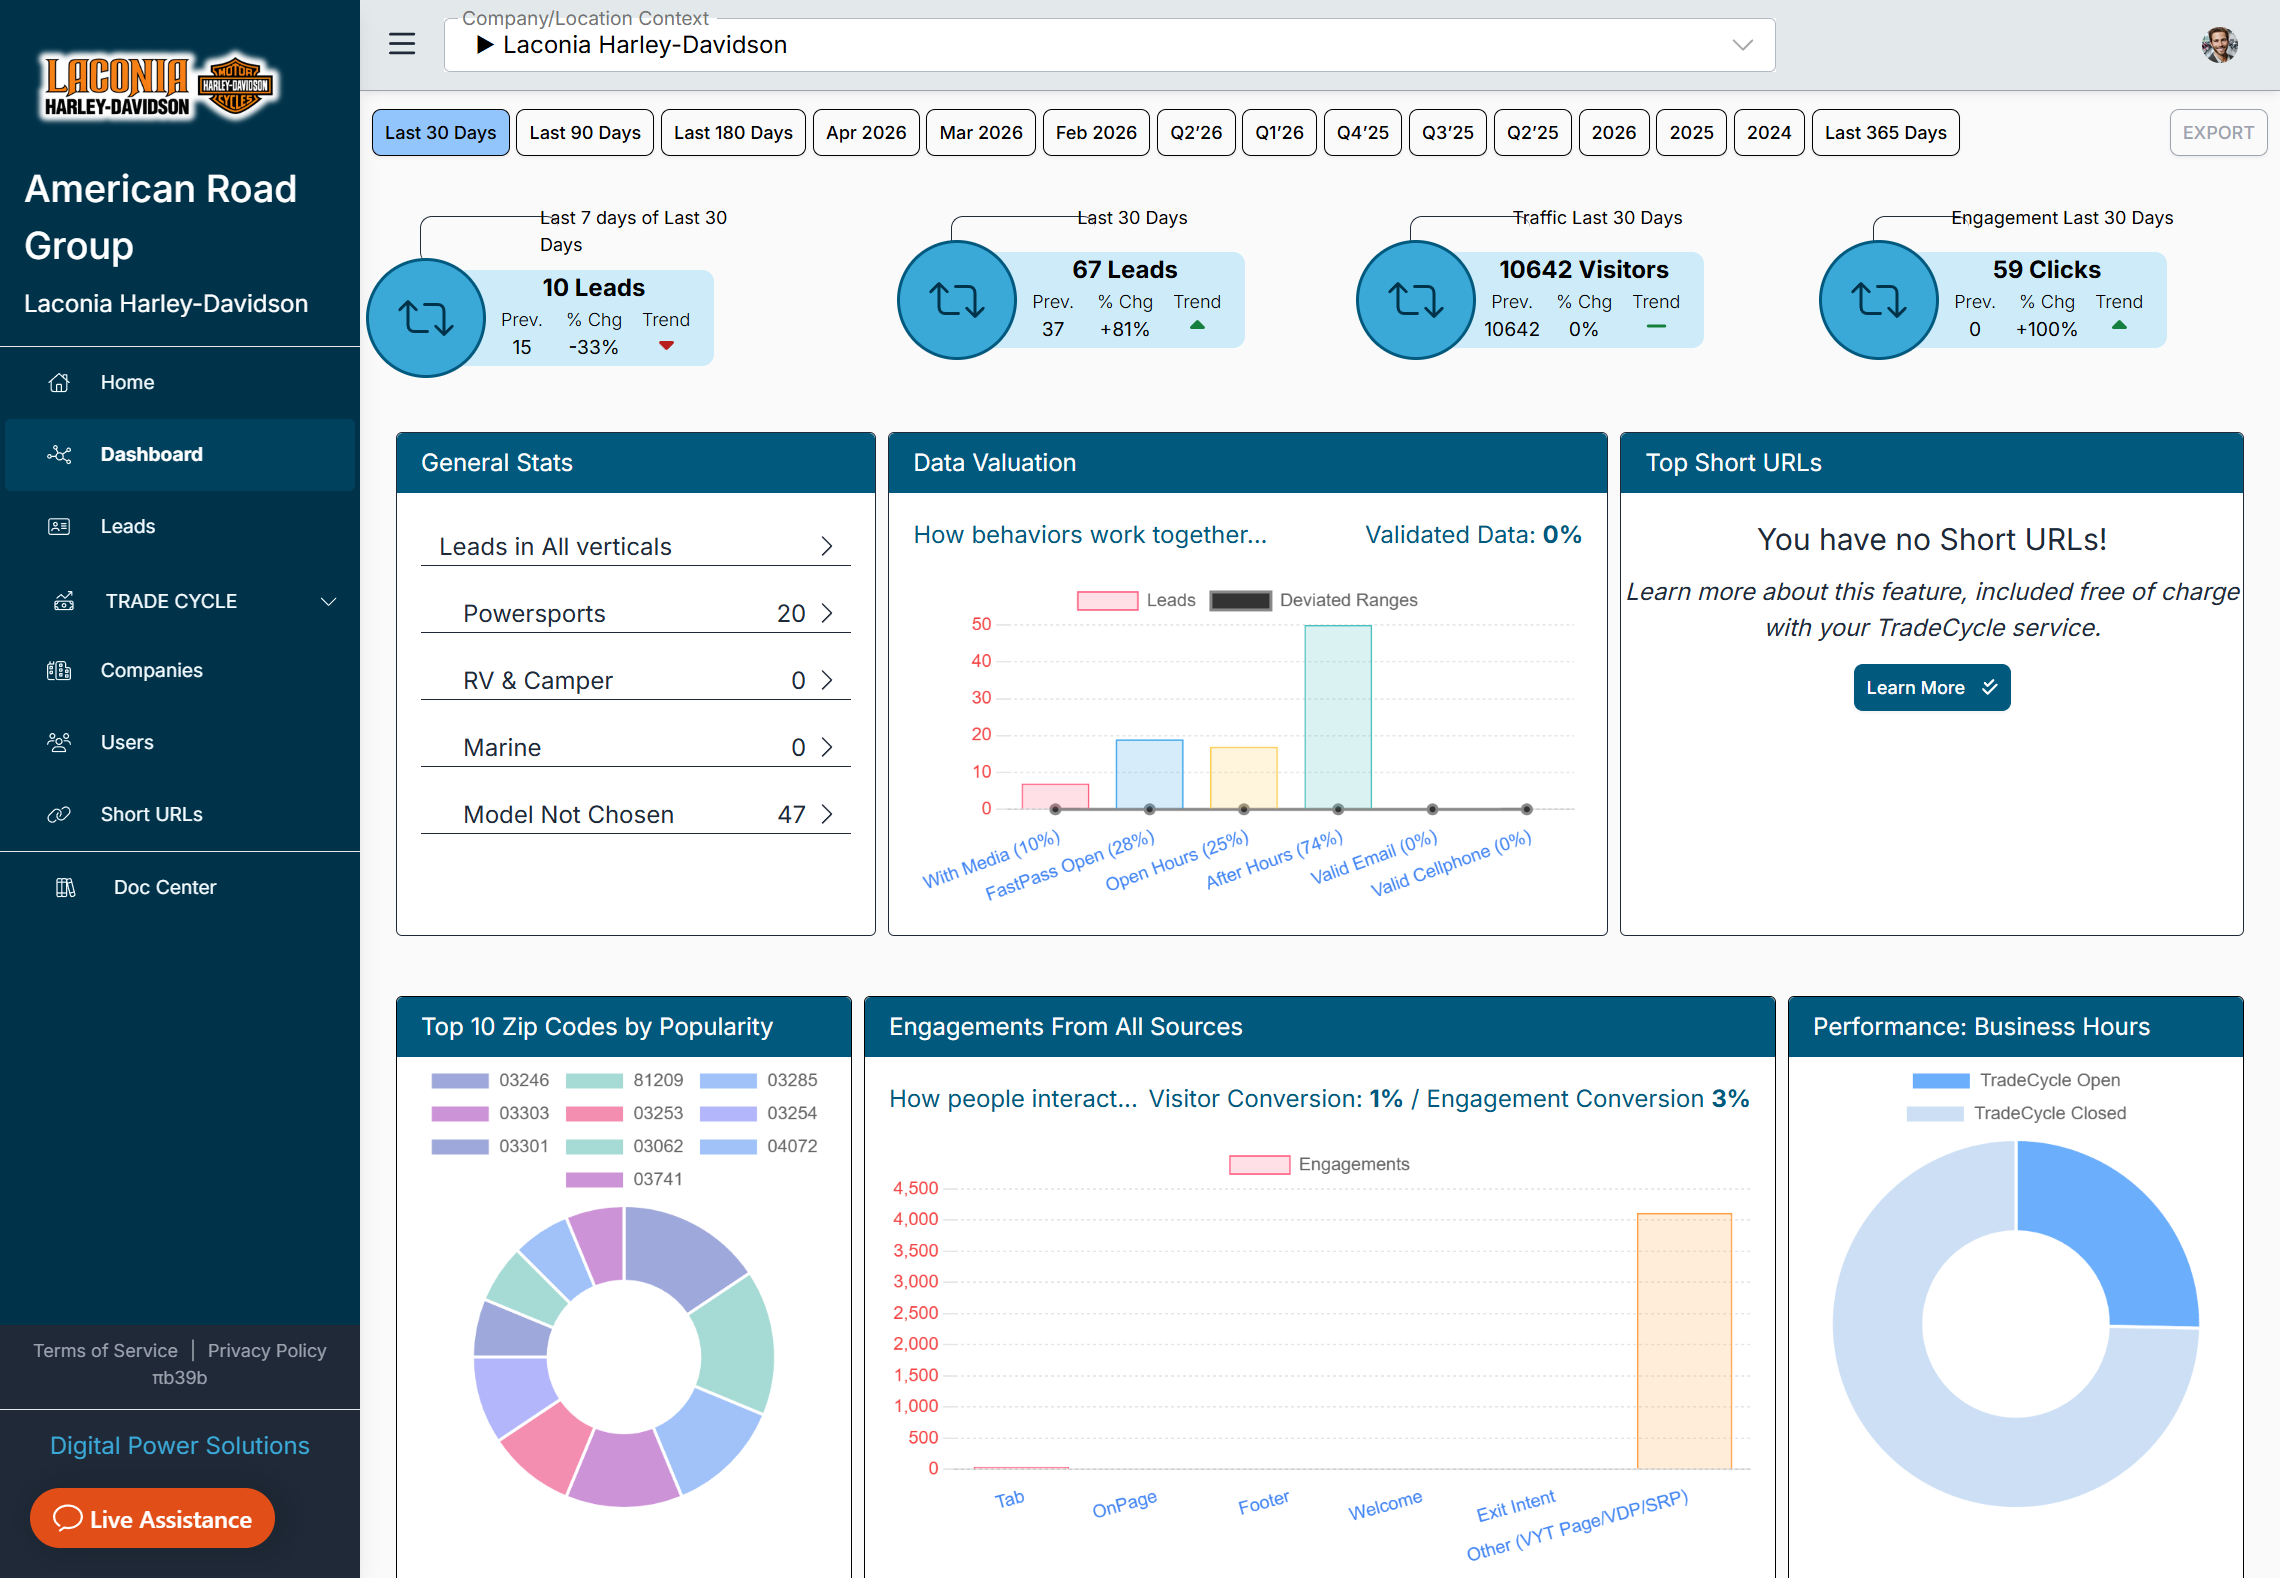Image resolution: width=2280 pixels, height=1578 pixels.
Task: Toggle the Leads legend in Data Valuation chart
Action: 1136,600
